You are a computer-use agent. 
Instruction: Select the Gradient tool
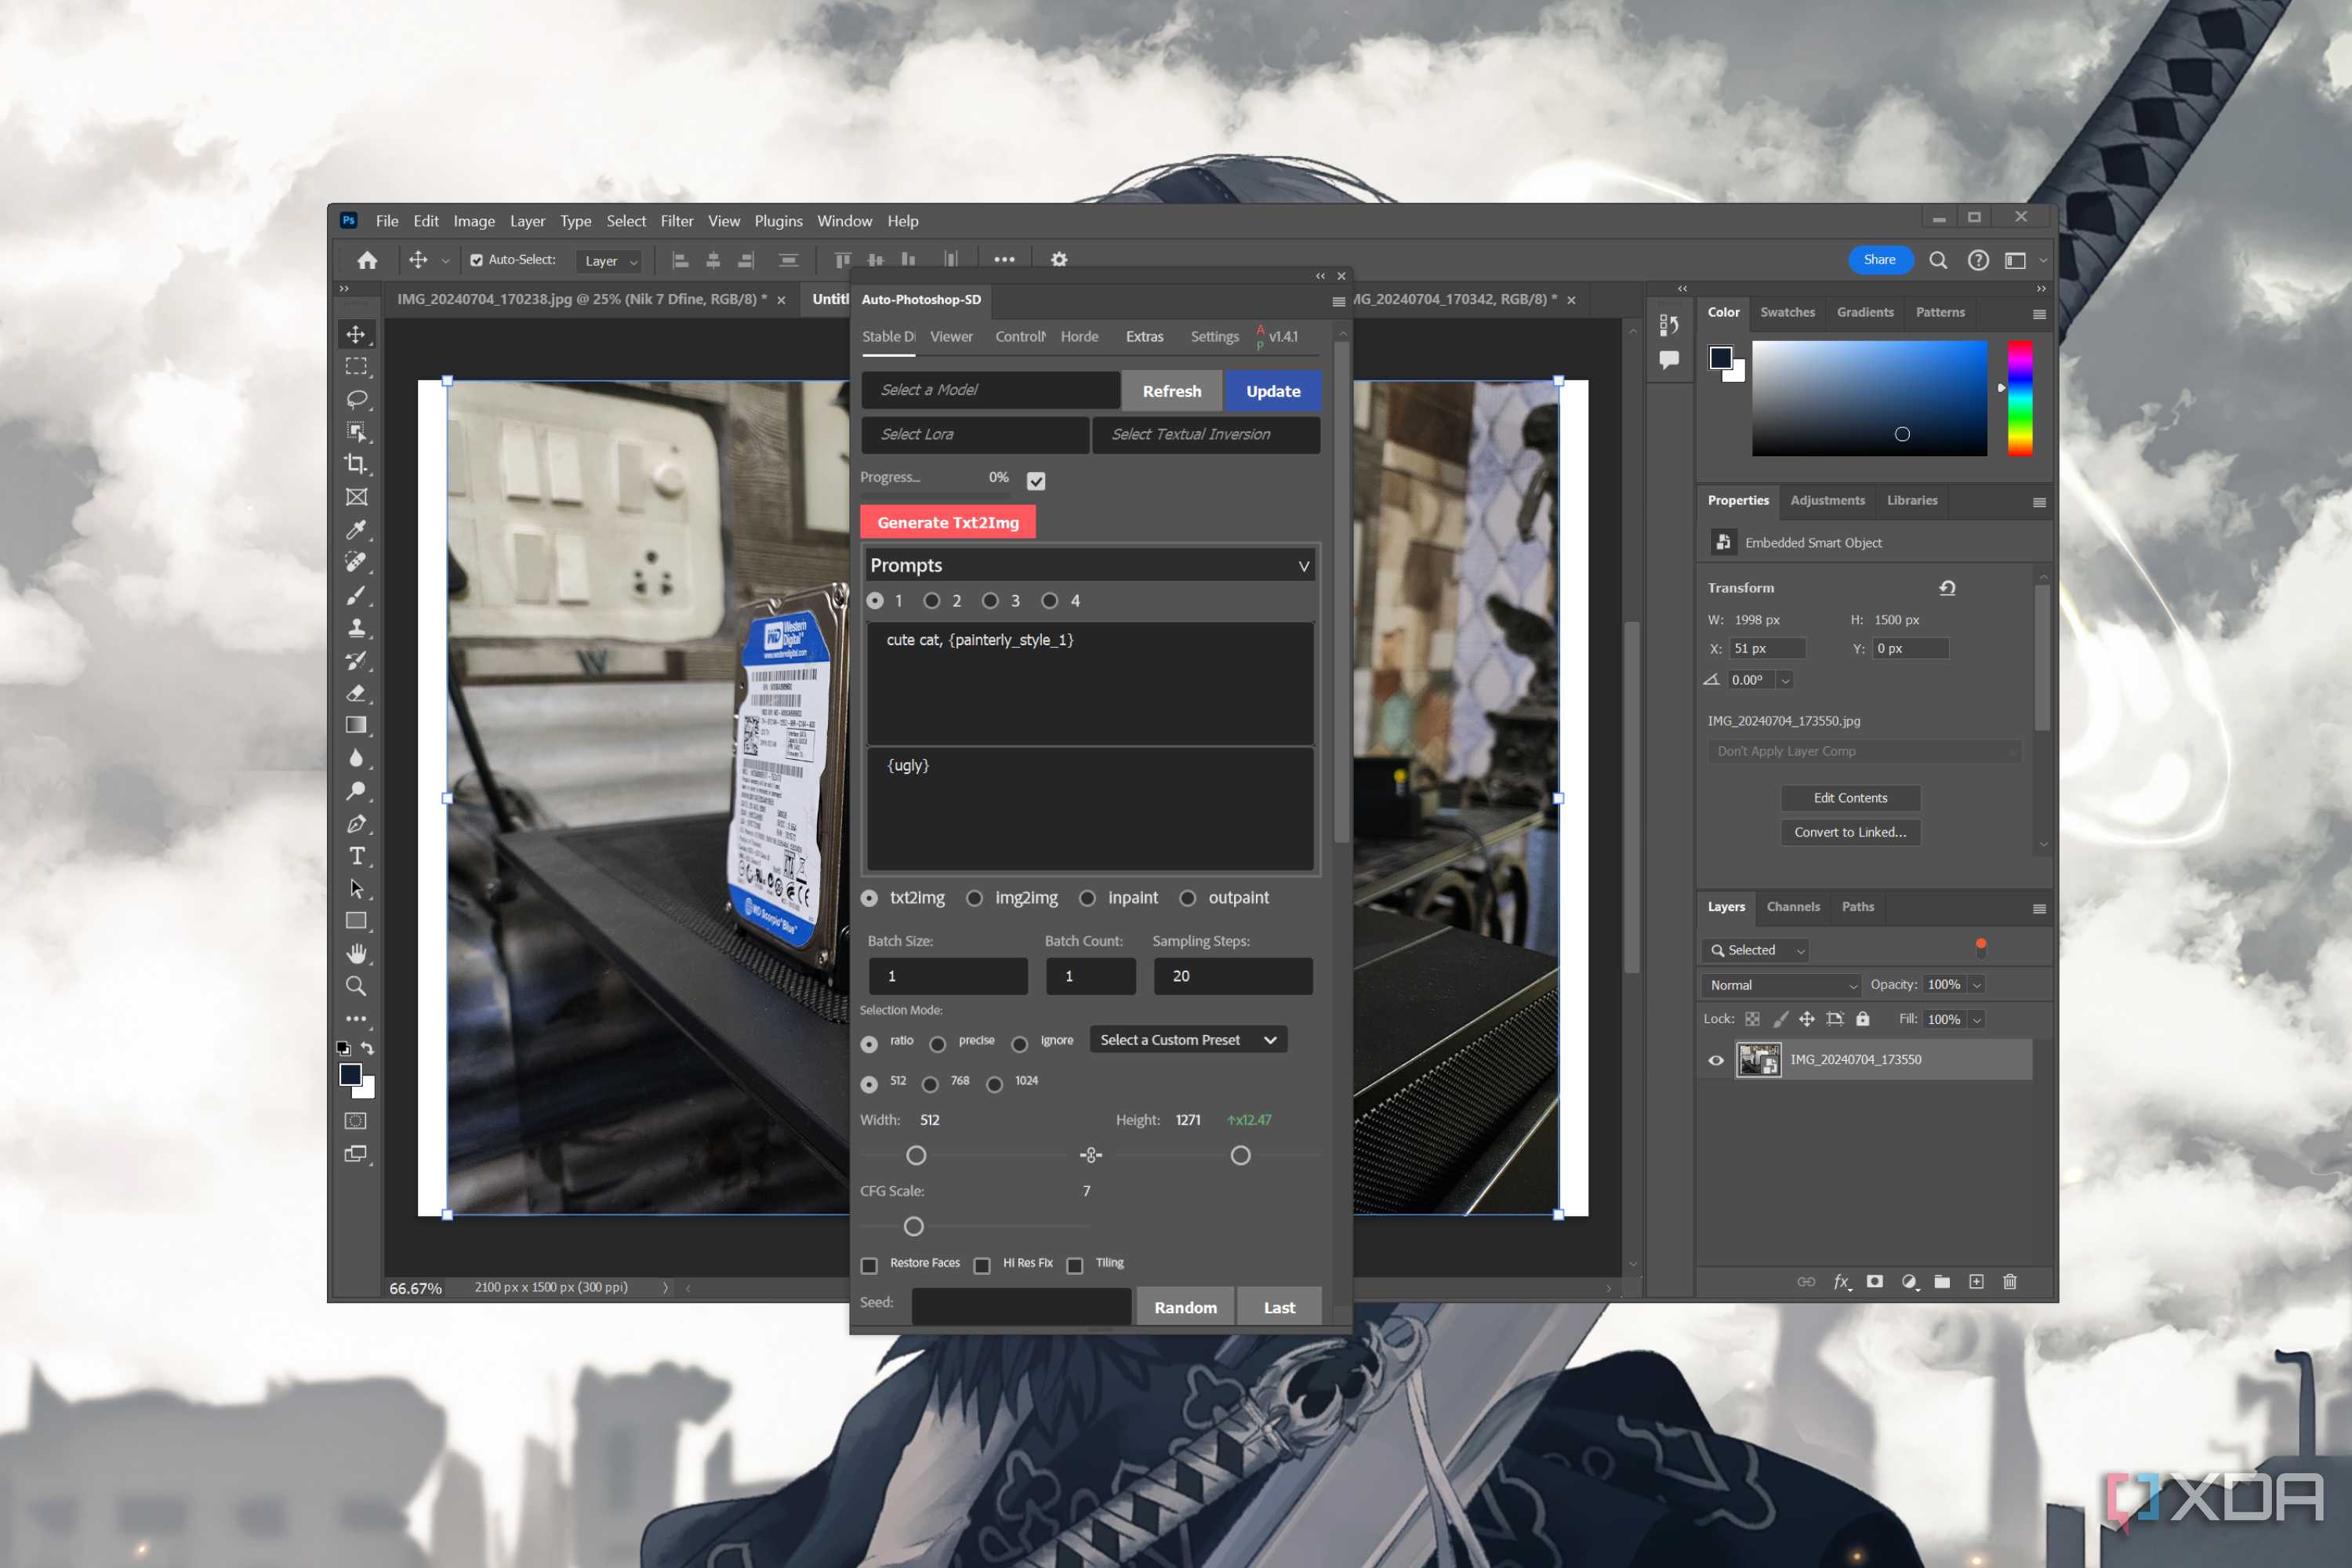point(356,725)
